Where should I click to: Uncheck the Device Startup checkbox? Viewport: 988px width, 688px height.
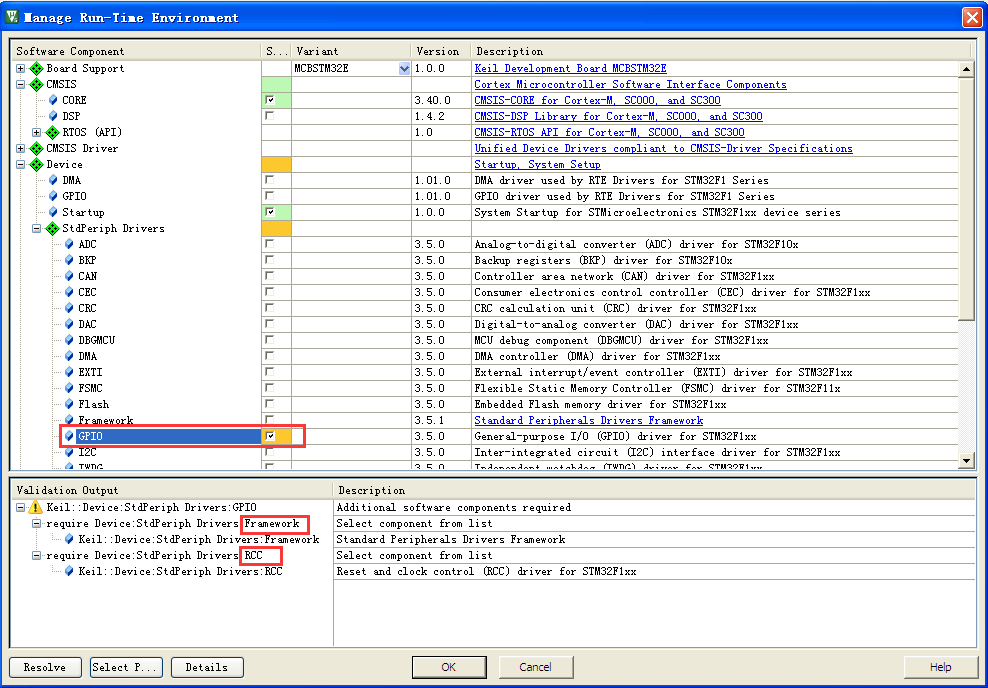[270, 212]
